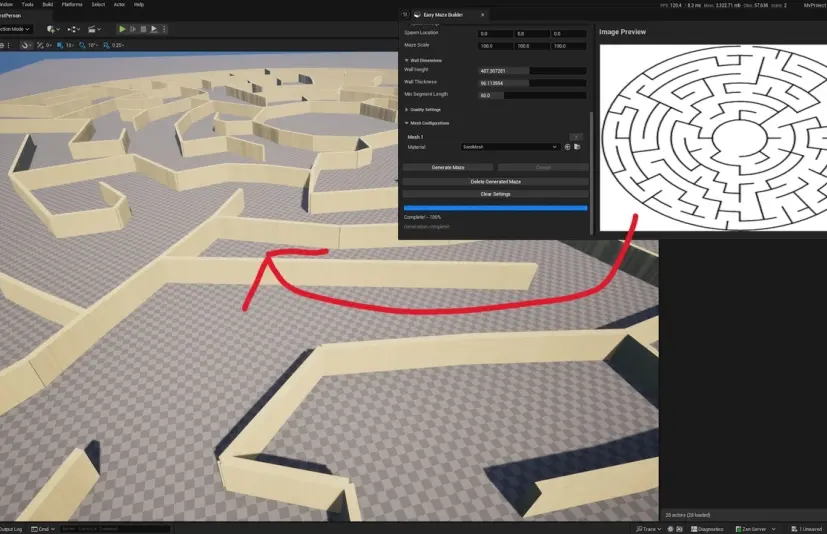Click the blue generation progress bar

click(x=495, y=208)
